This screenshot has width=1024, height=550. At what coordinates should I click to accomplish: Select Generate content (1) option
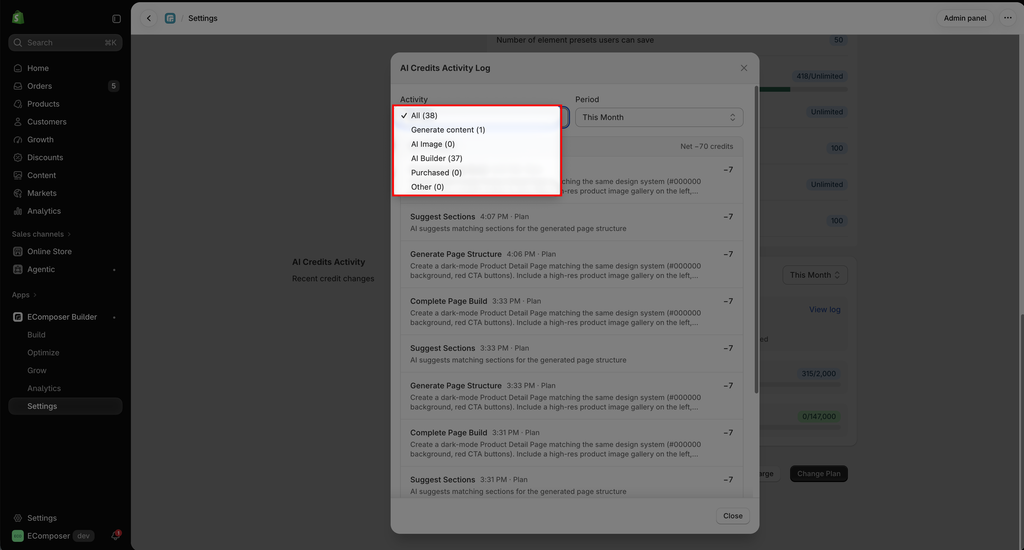(x=477, y=130)
